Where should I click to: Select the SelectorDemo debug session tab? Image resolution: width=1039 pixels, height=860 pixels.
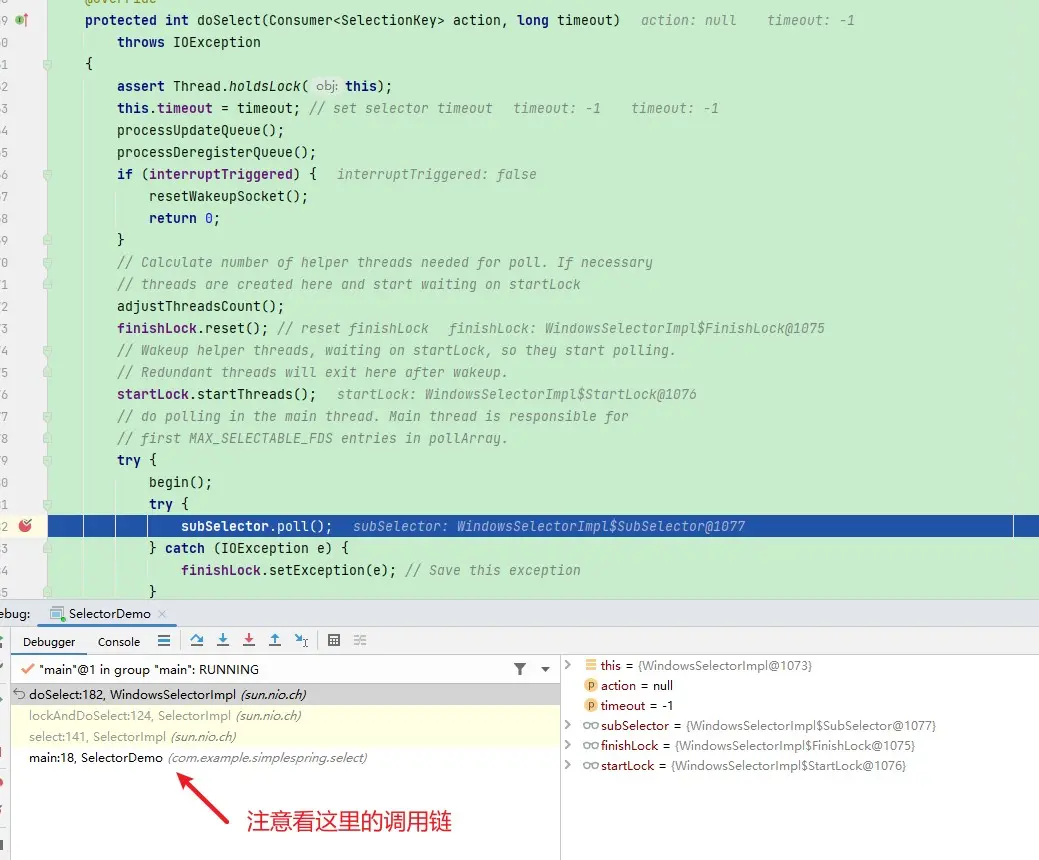[x=109, y=614]
